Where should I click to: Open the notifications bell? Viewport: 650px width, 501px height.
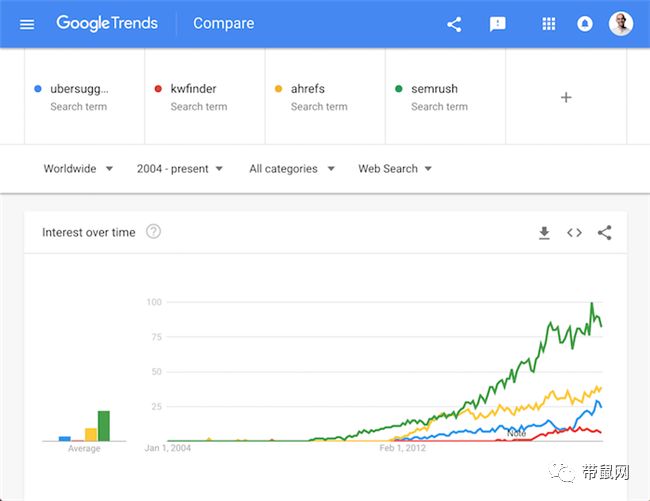[585, 24]
